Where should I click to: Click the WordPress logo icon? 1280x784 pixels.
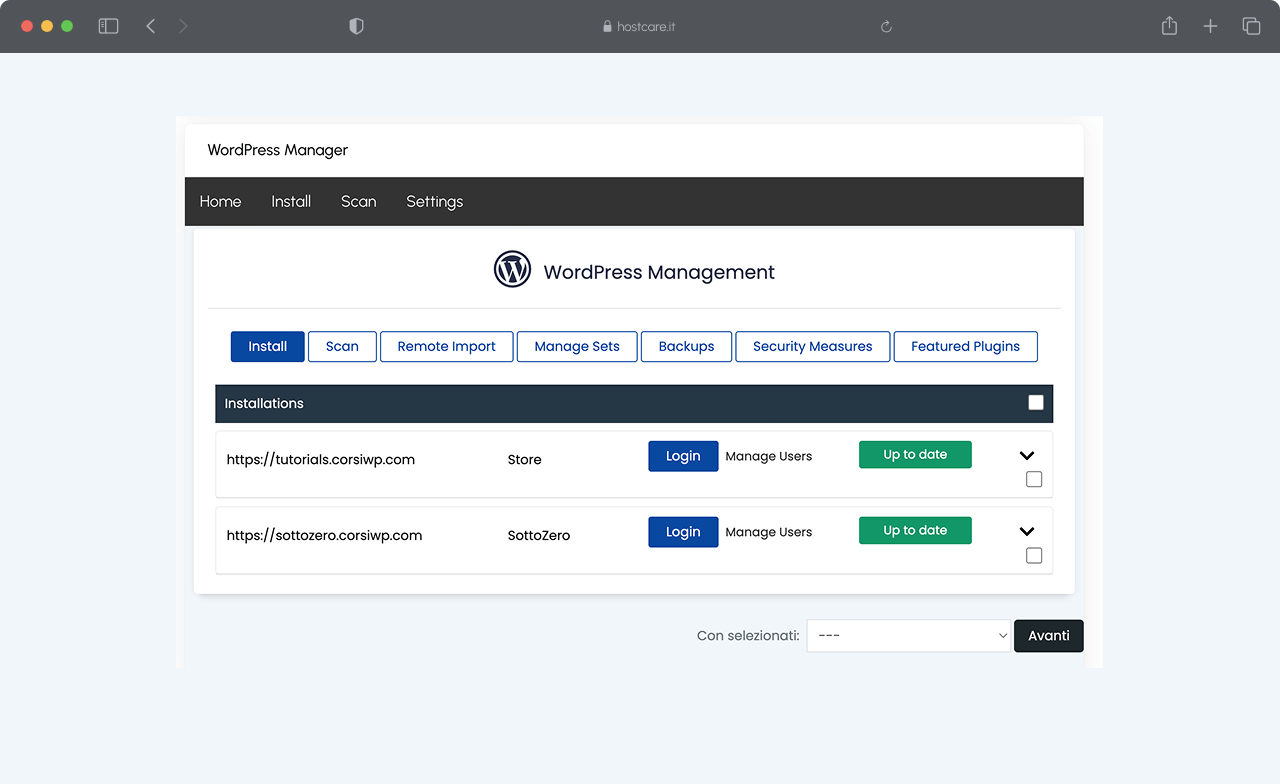coord(512,269)
